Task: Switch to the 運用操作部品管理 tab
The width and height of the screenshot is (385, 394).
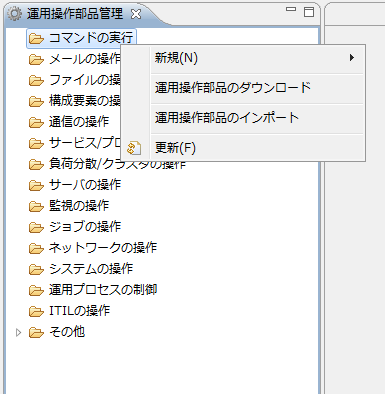Action: [x=75, y=14]
